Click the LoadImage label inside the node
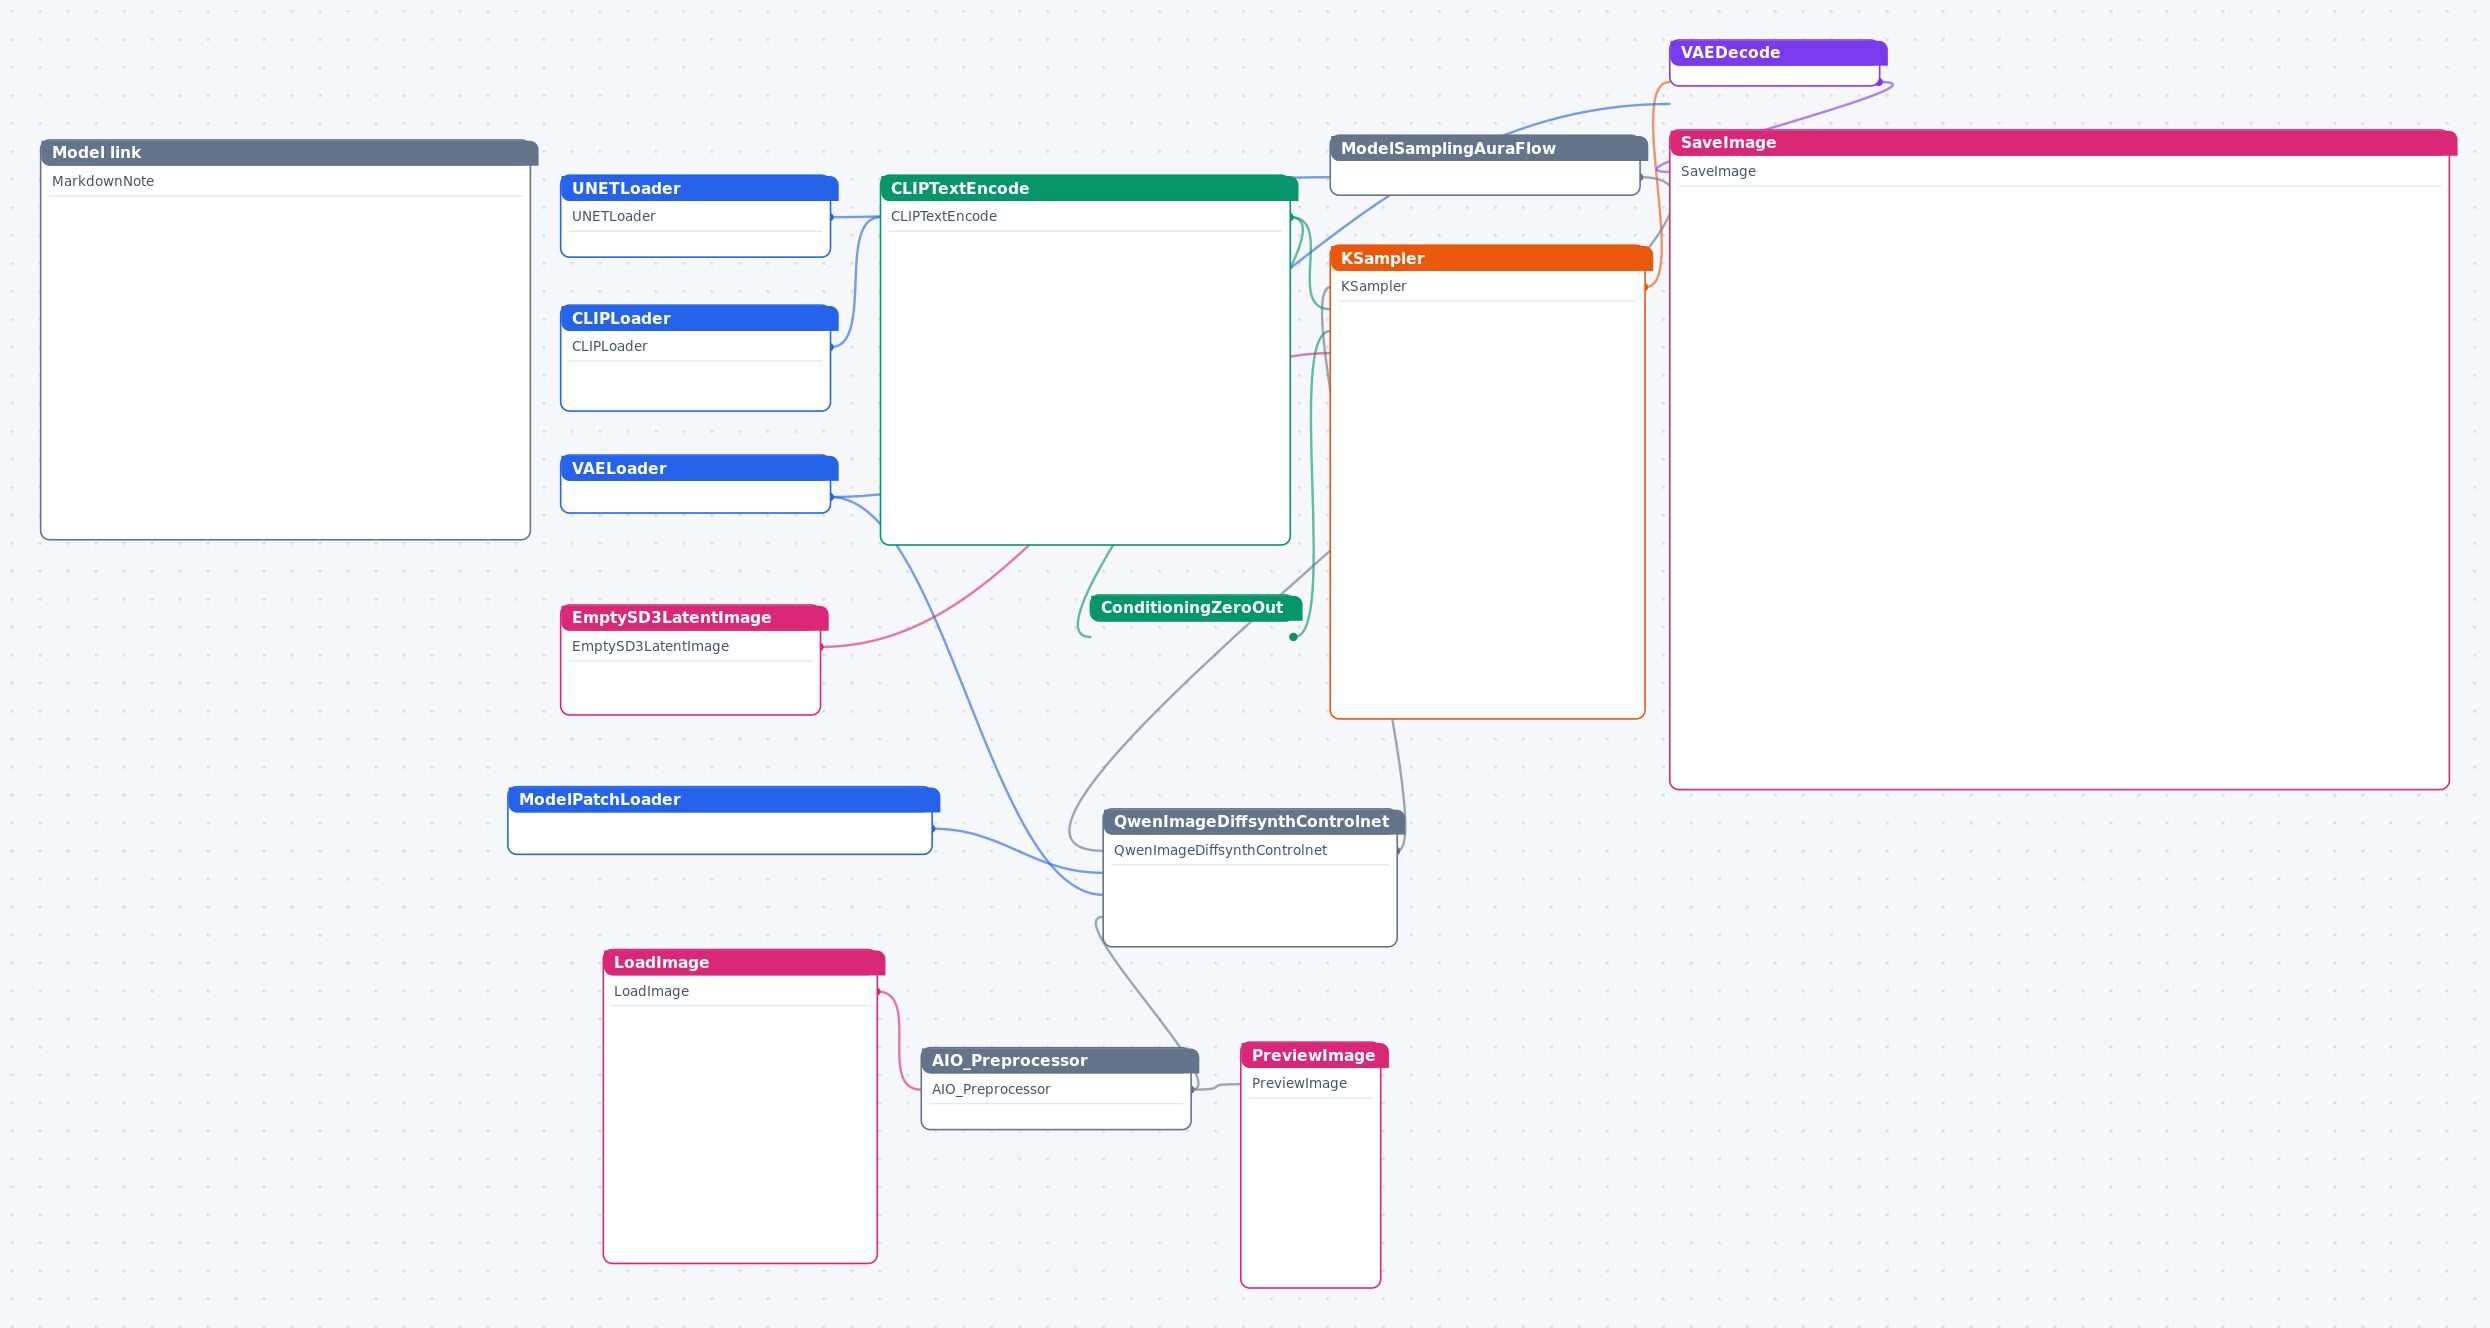This screenshot has height=1328, width=2490. (x=651, y=991)
